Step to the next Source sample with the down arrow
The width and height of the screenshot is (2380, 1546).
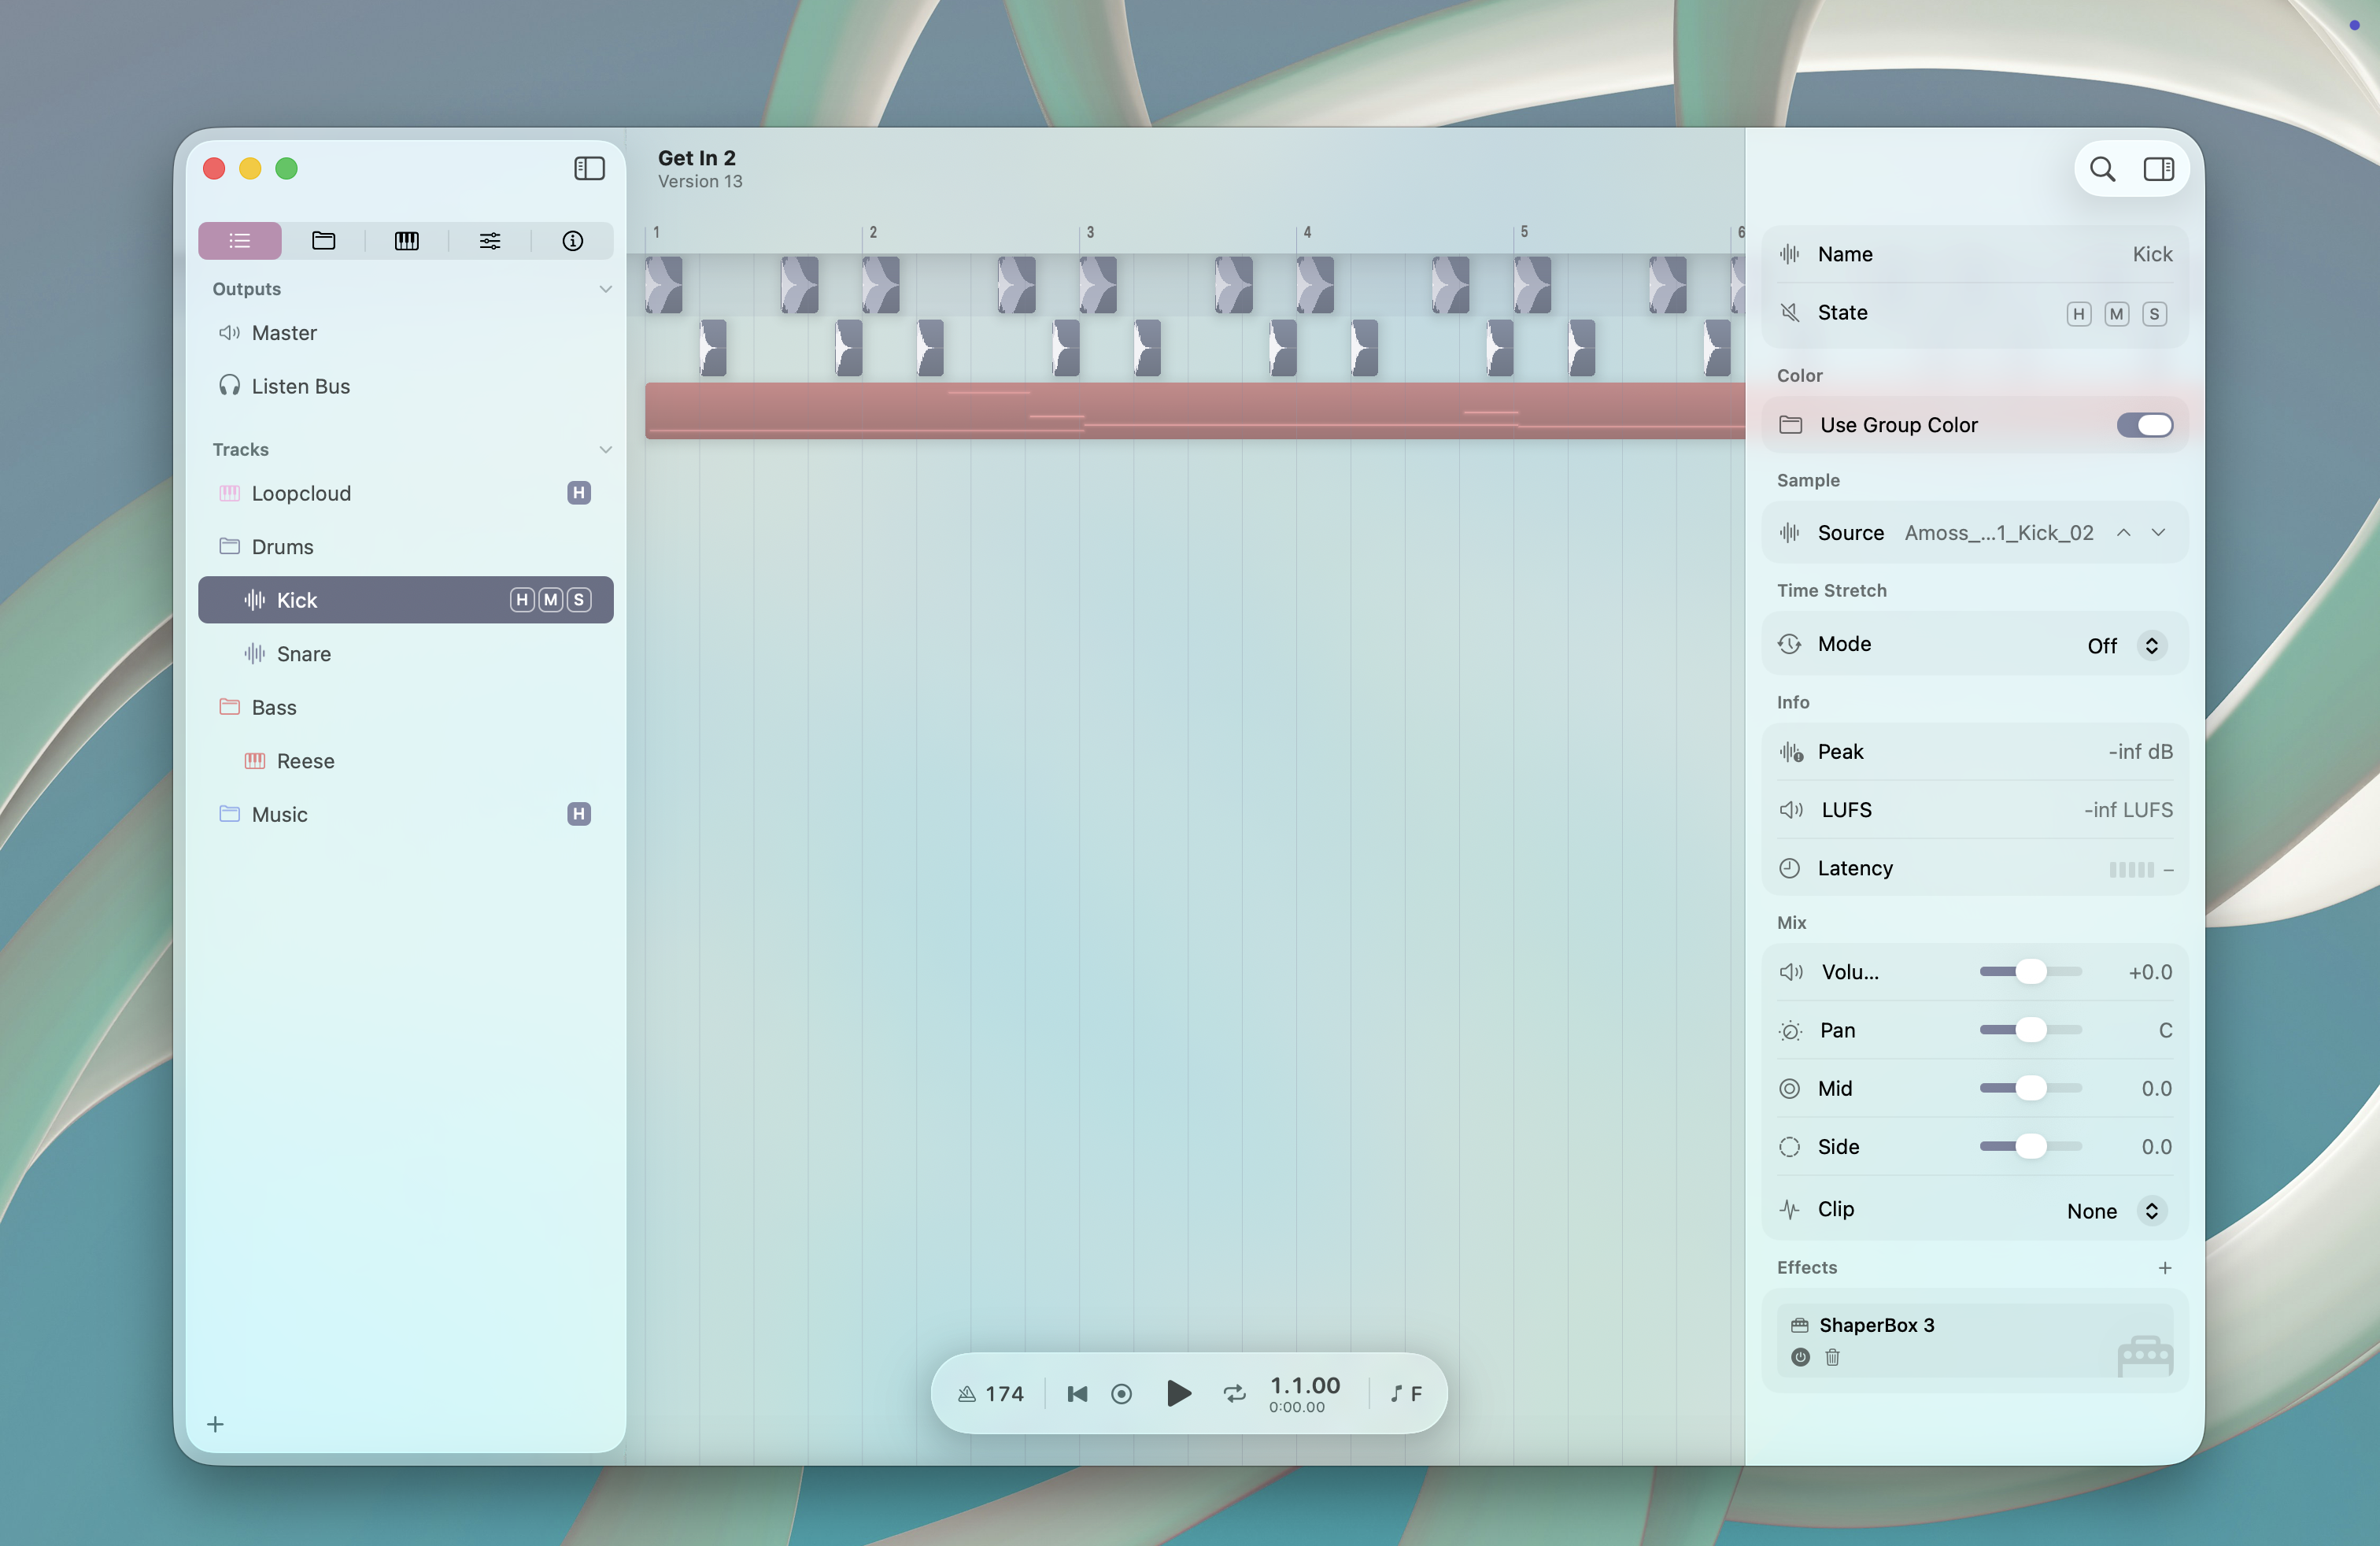point(2160,532)
